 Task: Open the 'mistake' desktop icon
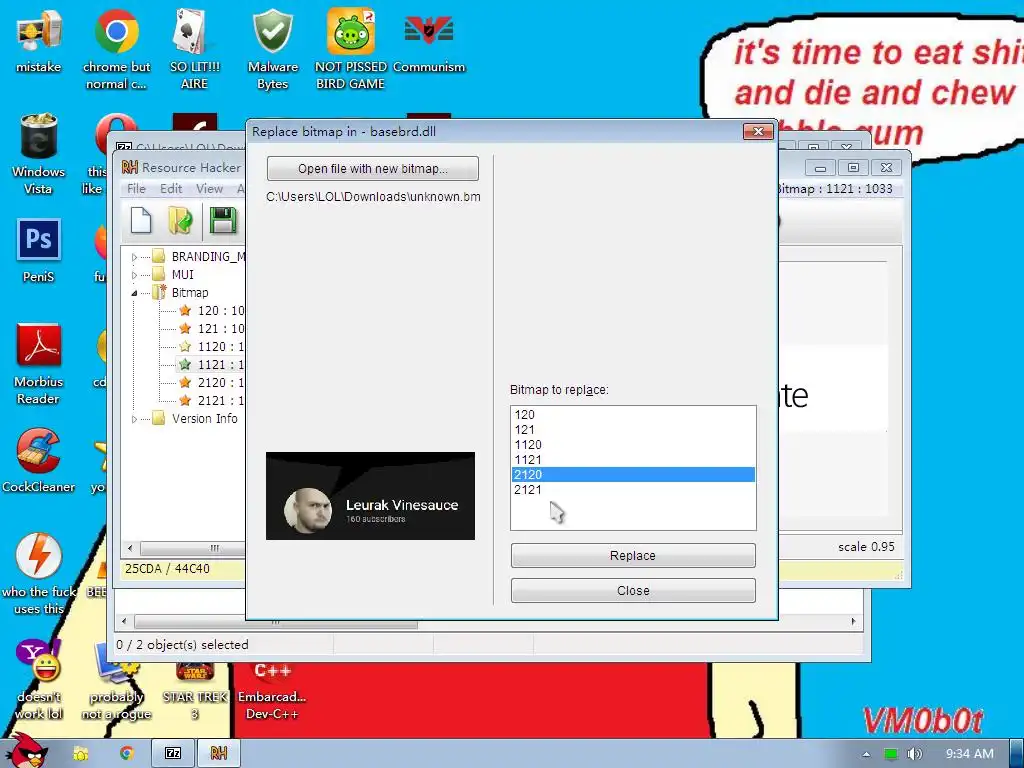tap(39, 40)
